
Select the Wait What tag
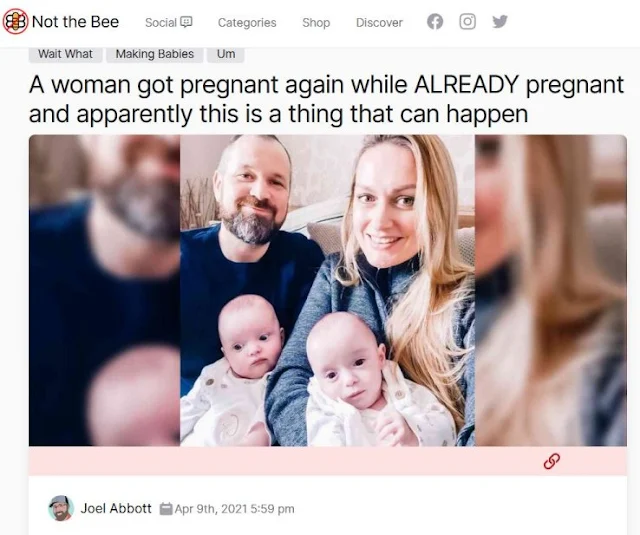65,54
